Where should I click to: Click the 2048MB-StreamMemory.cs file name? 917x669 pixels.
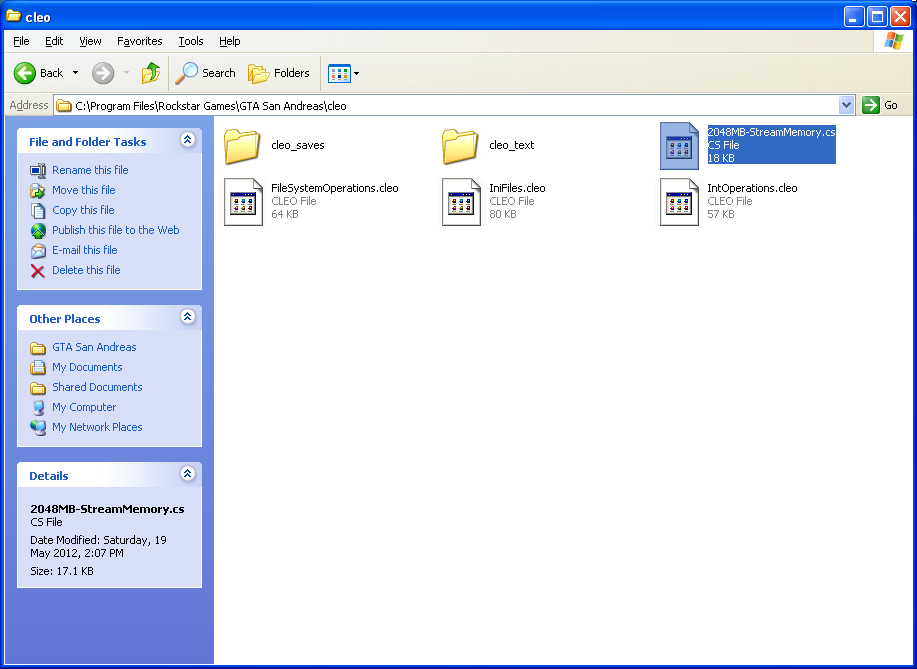click(771, 132)
